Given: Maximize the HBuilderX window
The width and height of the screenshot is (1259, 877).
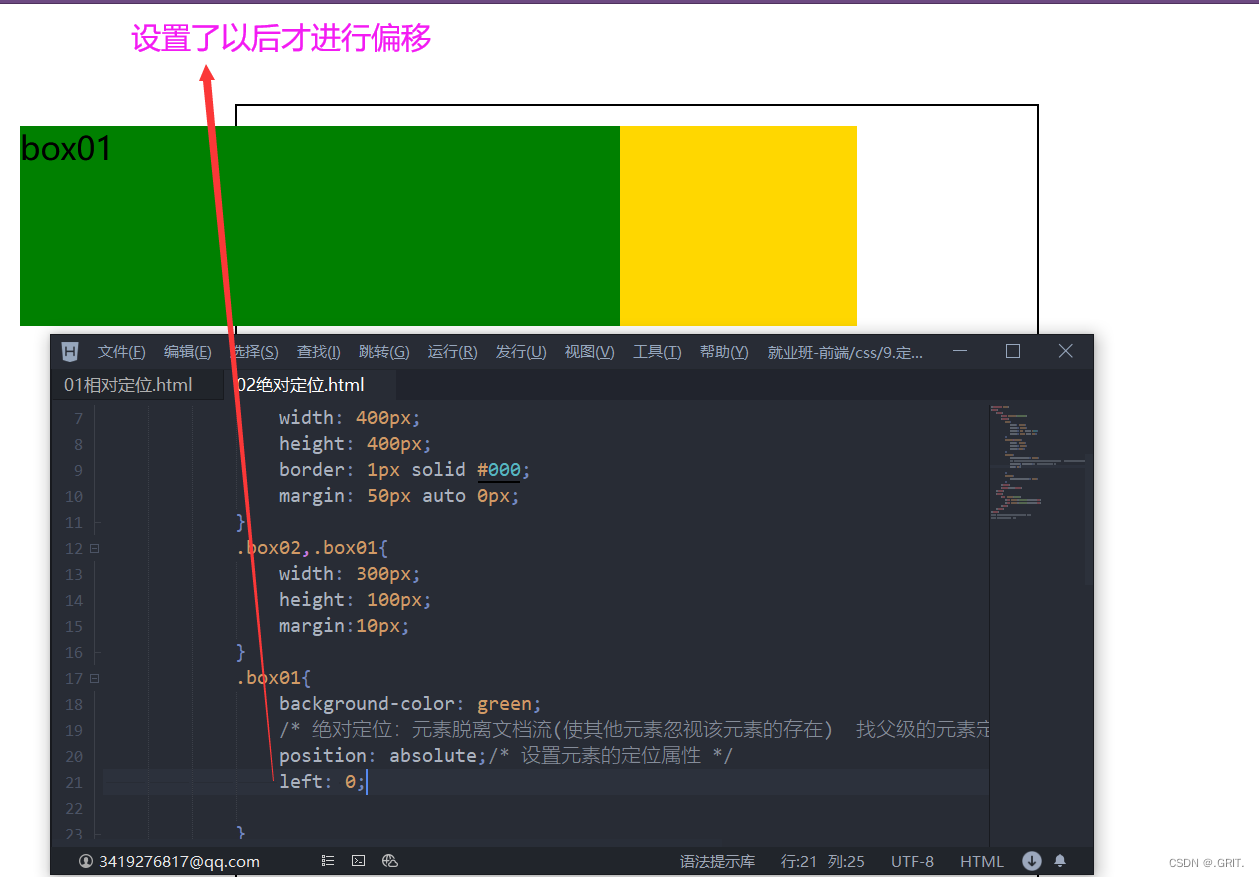Looking at the screenshot, I should coord(1013,351).
